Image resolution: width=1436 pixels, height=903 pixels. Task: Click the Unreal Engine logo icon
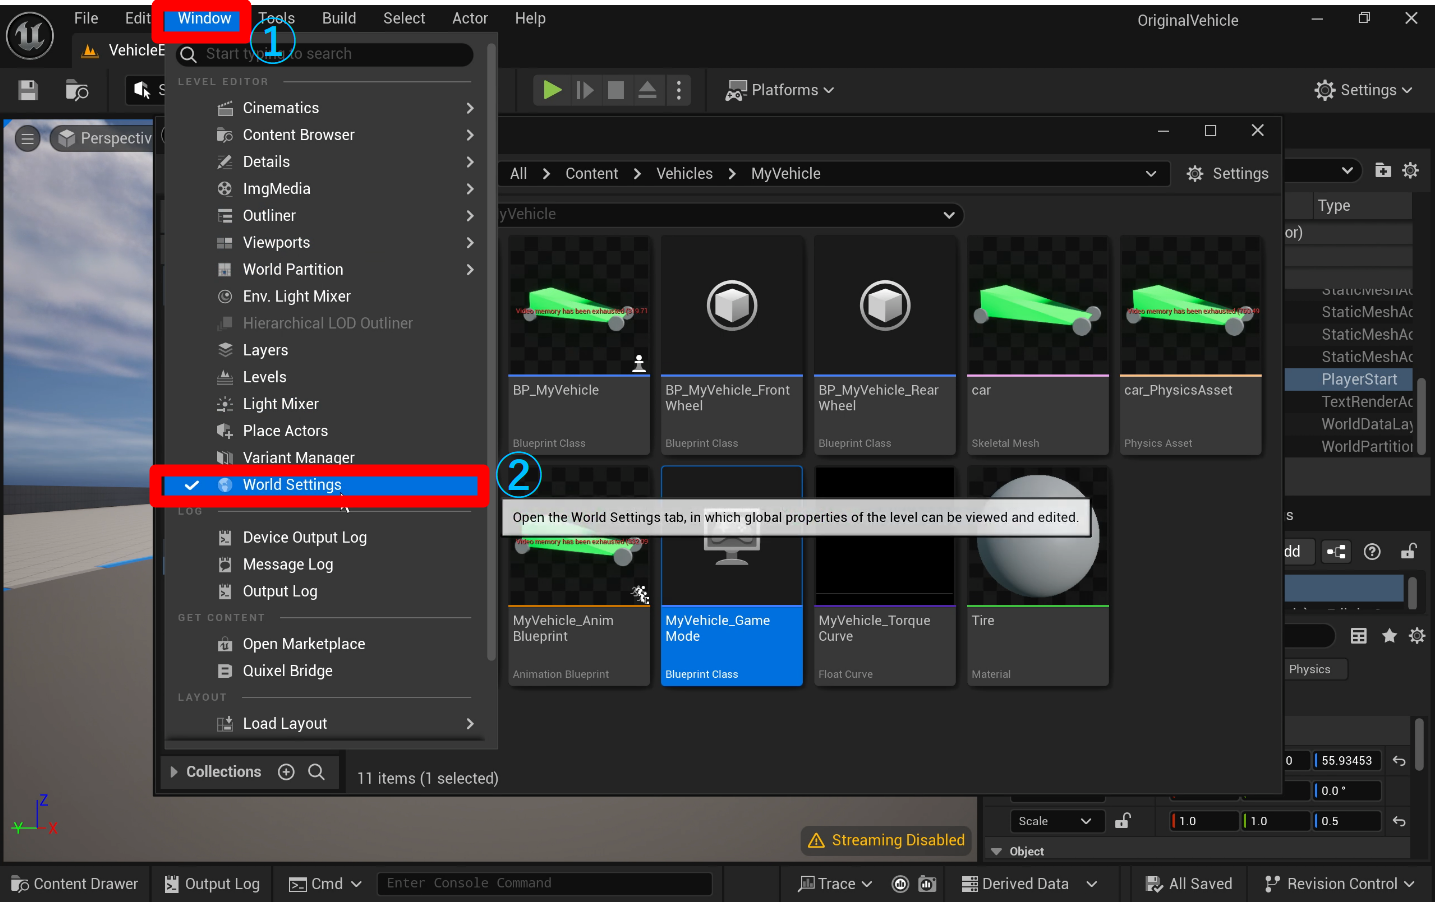point(30,35)
